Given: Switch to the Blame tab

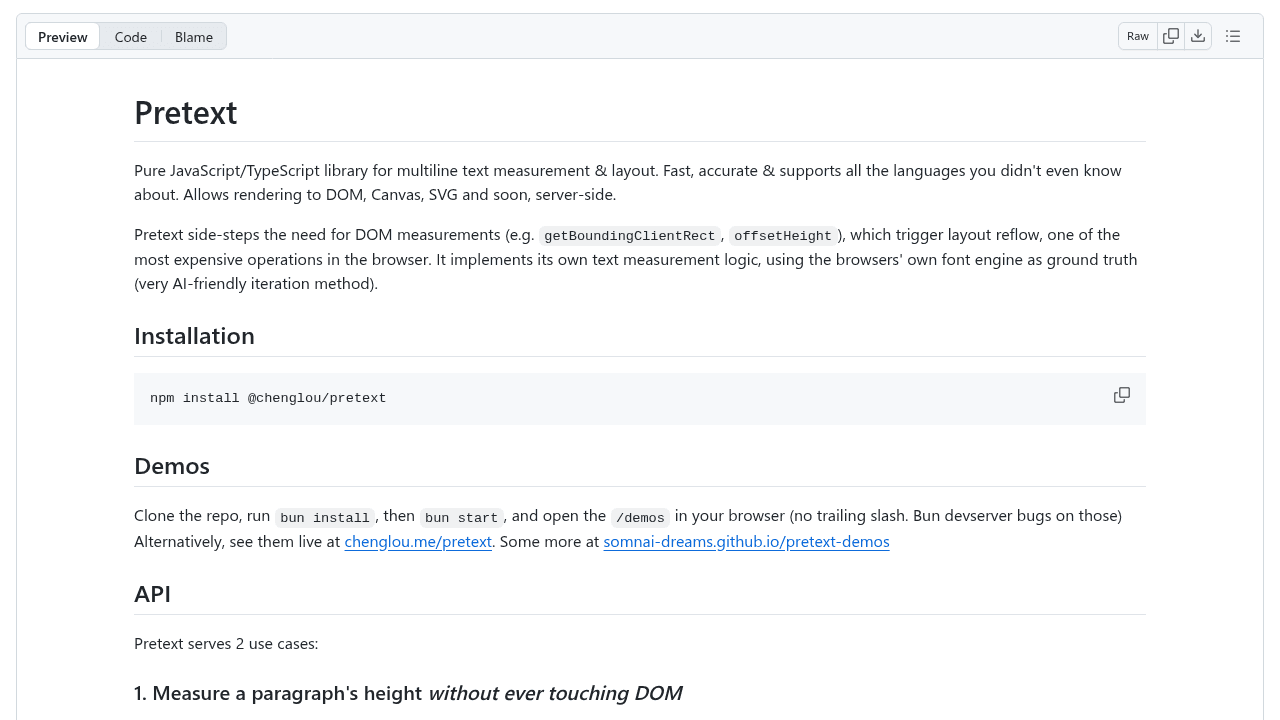Looking at the screenshot, I should (x=193, y=36).
